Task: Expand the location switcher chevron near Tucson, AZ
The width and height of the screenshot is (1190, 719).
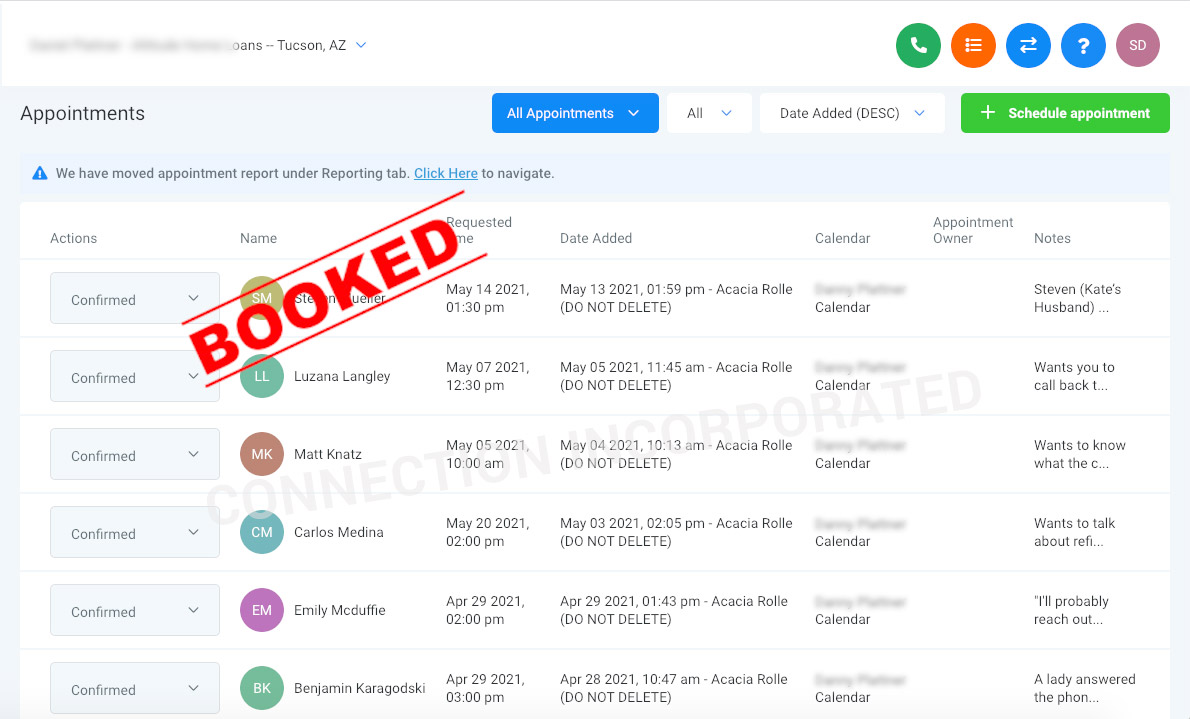Action: 361,46
